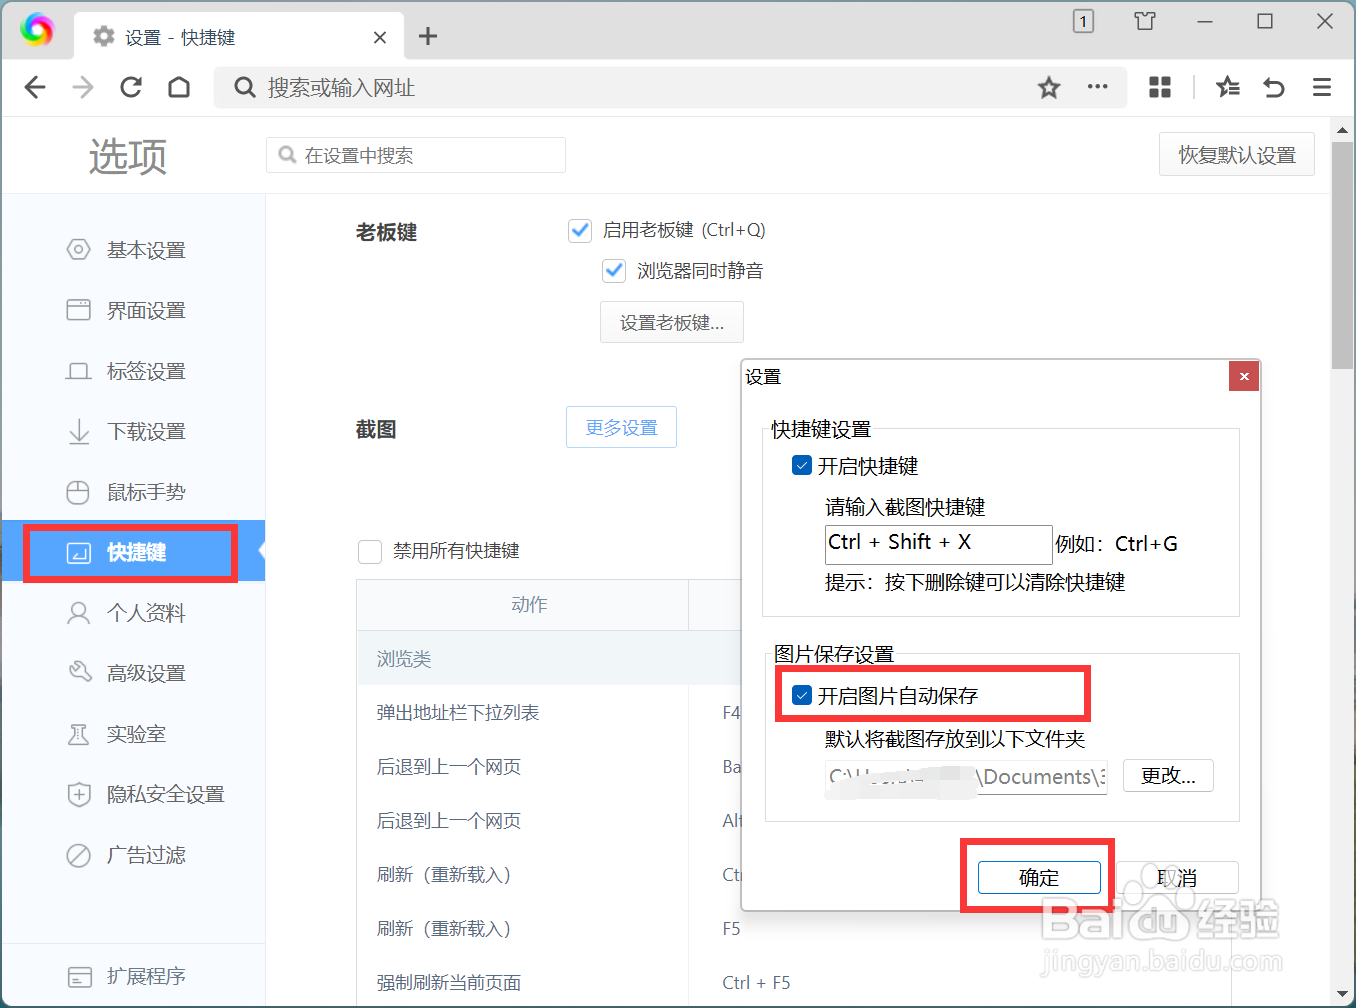Uncheck 启用老板键 (Ctrl+Q)
This screenshot has width=1356, height=1008.
(x=580, y=230)
